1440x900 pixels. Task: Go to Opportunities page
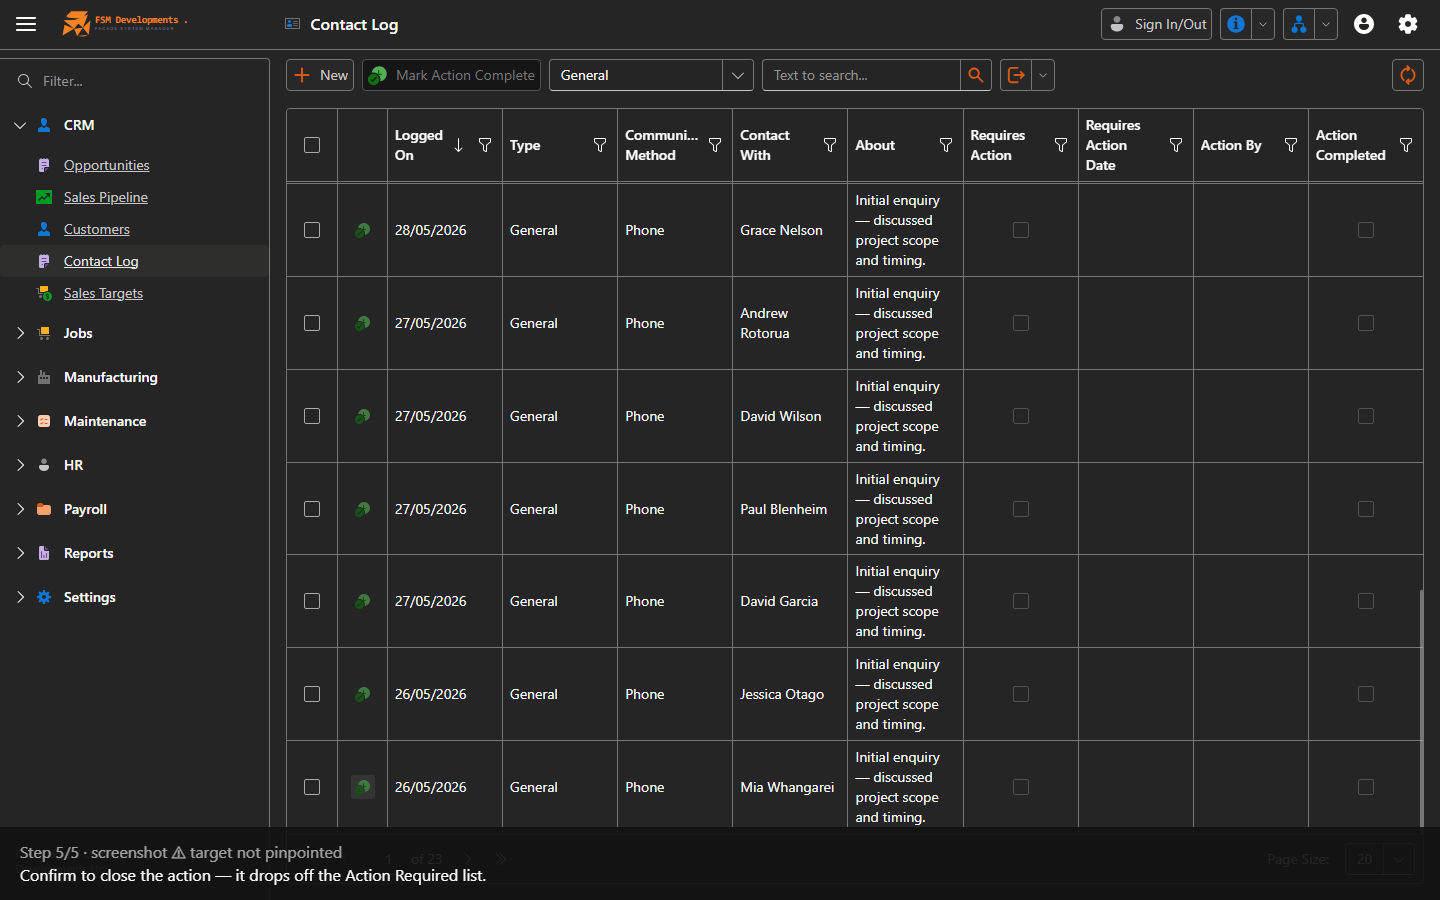pos(106,165)
